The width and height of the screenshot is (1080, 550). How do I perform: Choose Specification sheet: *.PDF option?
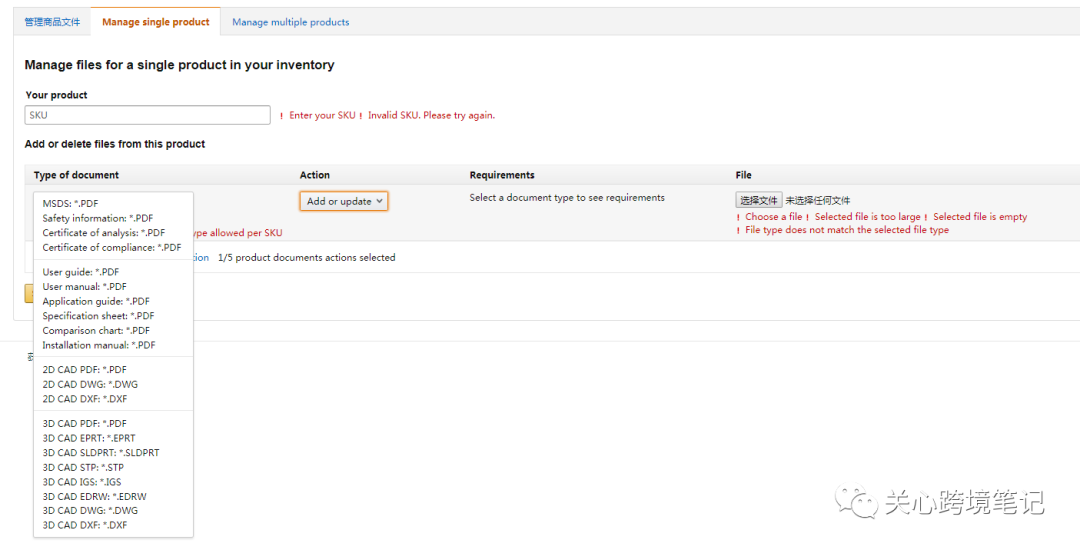click(x=98, y=316)
